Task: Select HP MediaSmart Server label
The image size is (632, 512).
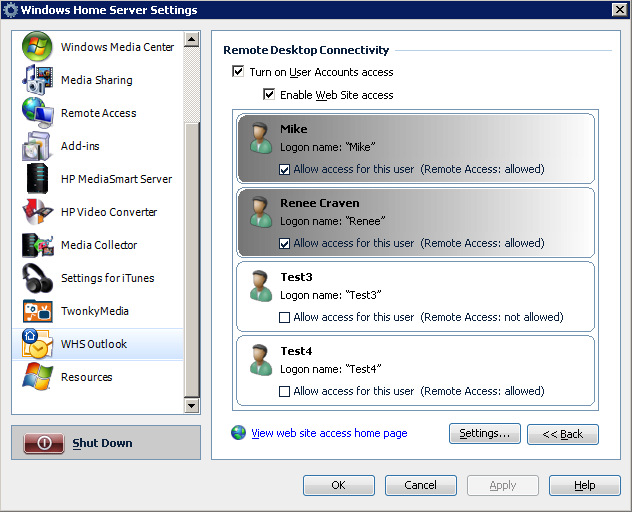Action: [x=116, y=179]
